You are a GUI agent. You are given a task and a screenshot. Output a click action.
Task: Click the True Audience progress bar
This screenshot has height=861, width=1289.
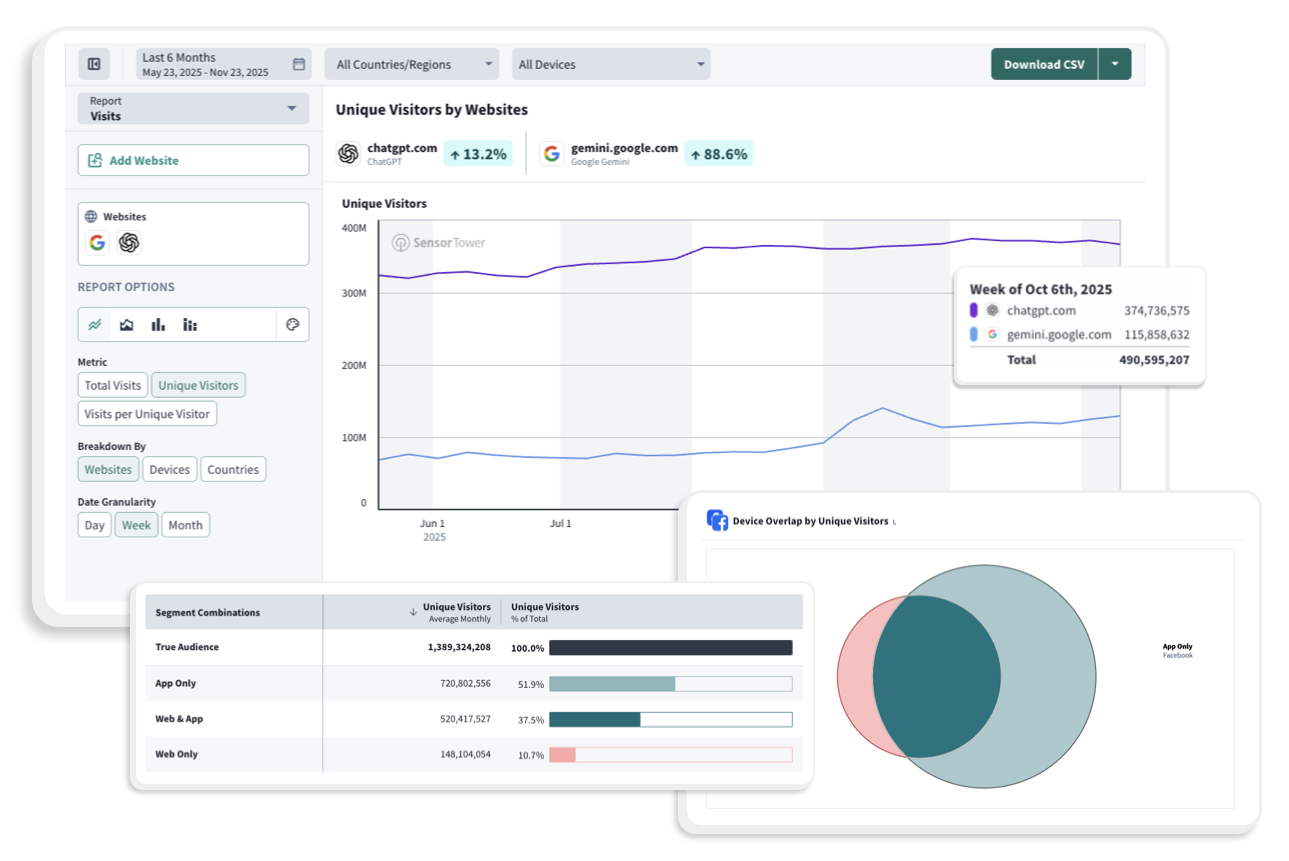tap(670, 648)
